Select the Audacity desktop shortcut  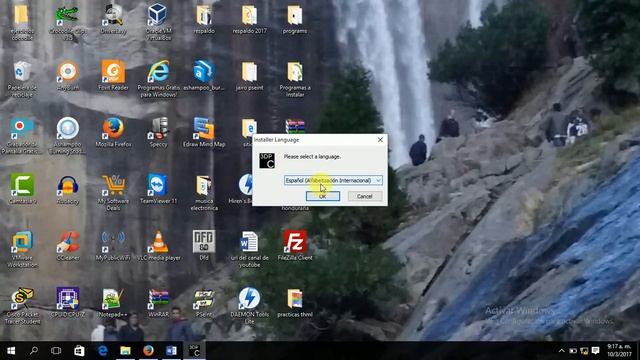(68, 189)
